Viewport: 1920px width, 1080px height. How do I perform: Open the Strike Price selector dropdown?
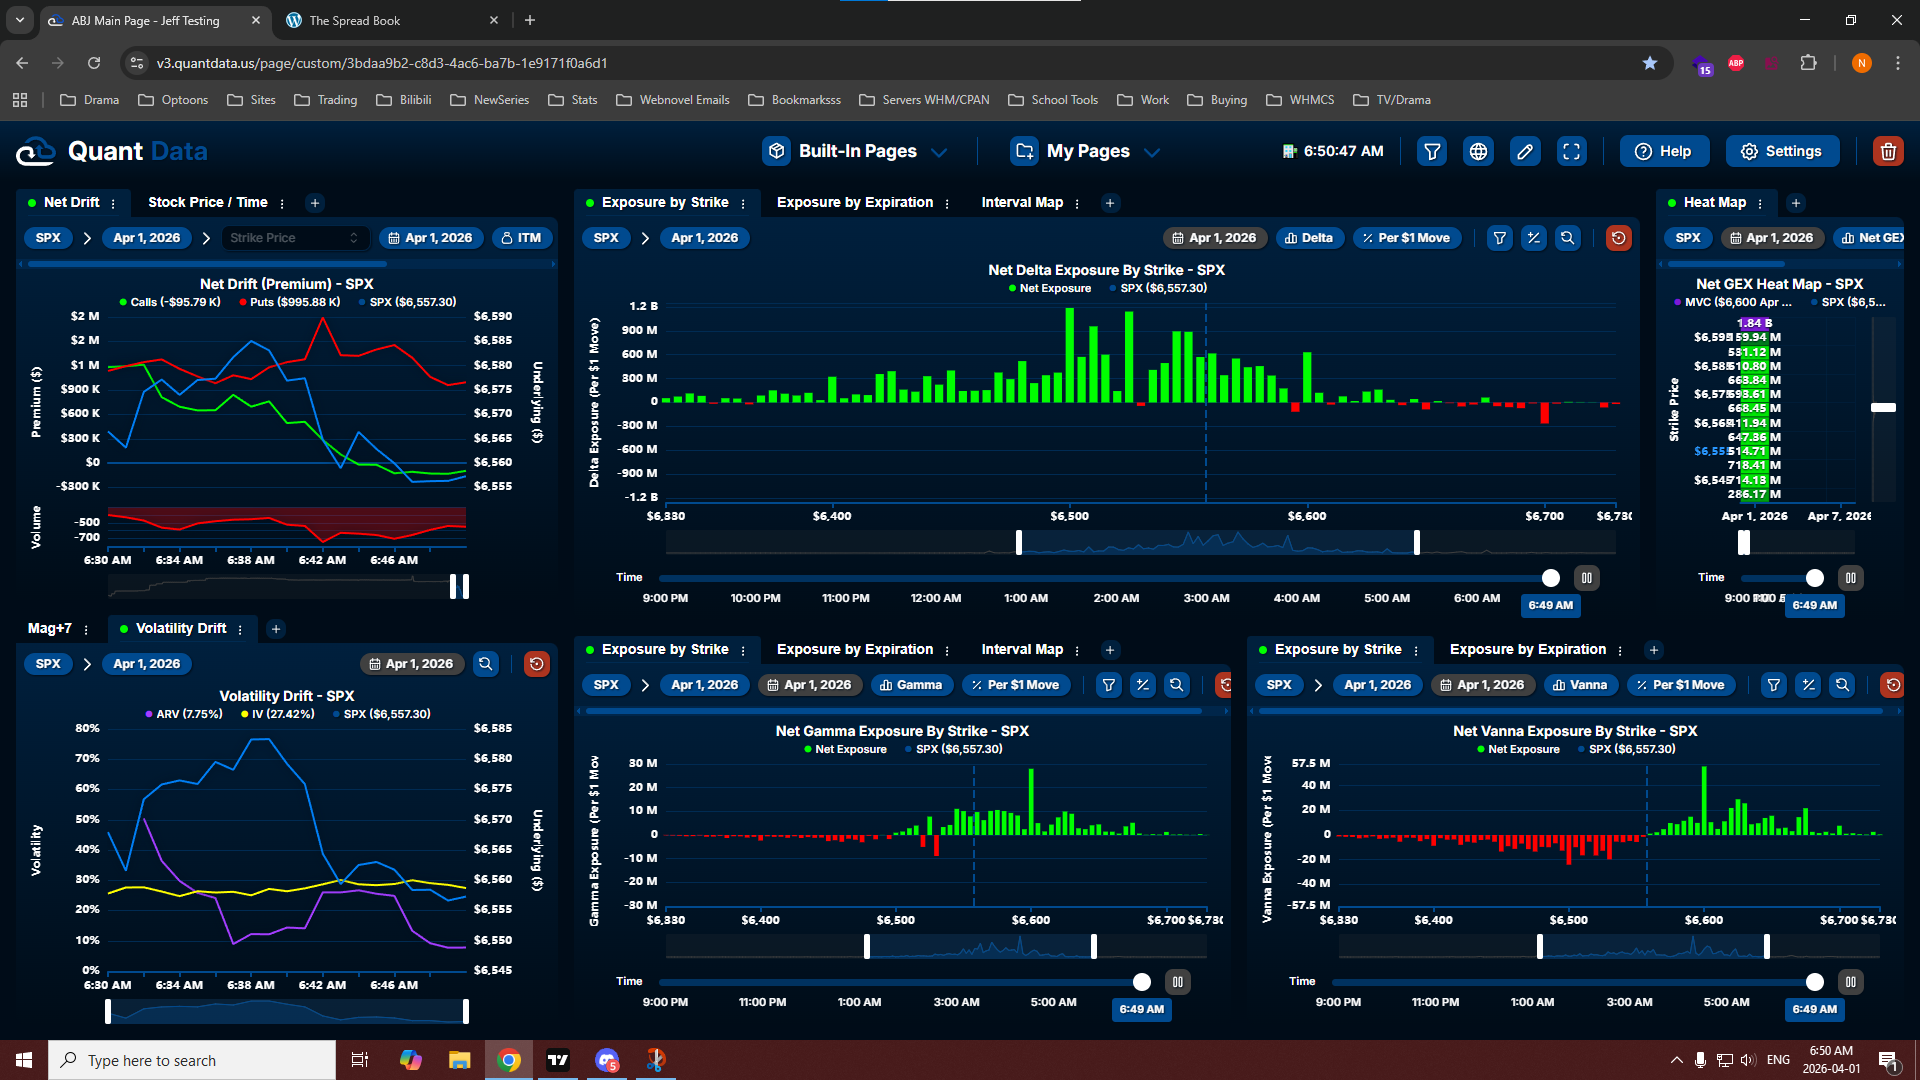[293, 238]
